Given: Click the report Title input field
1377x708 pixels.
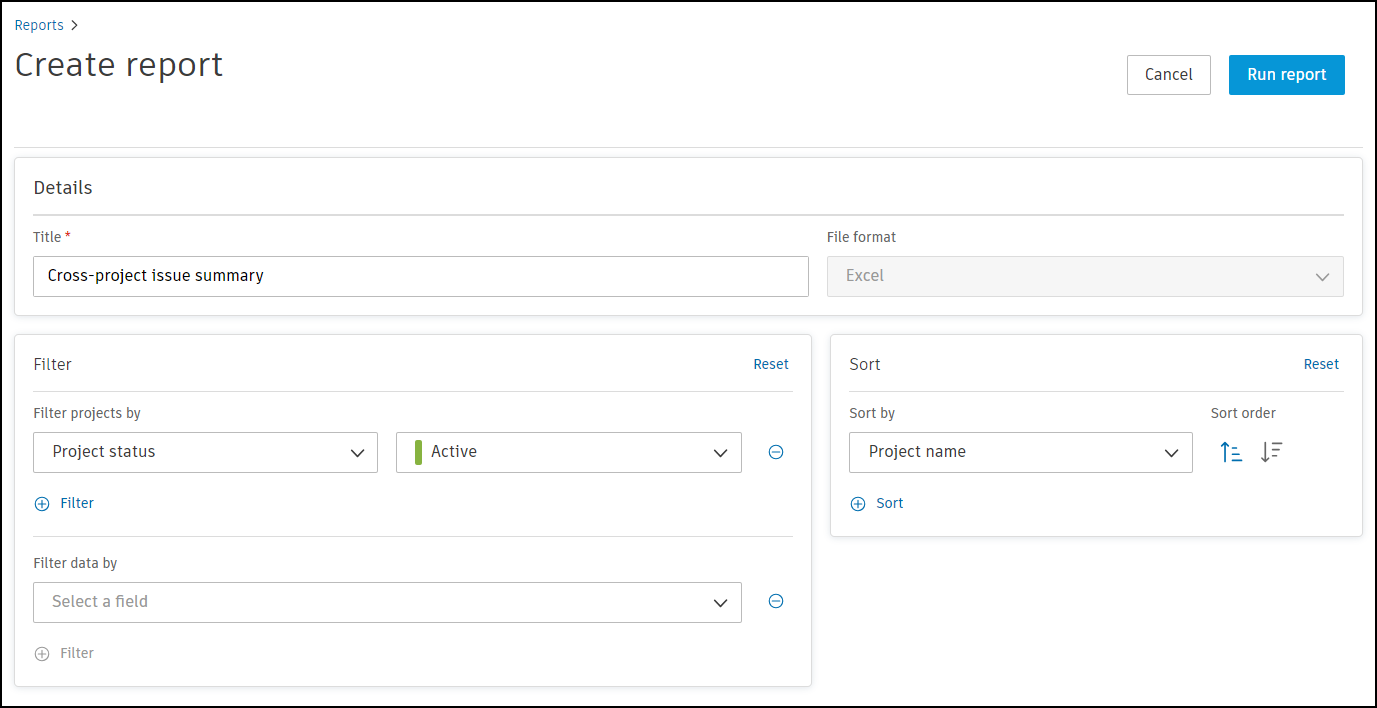Looking at the screenshot, I should (x=420, y=276).
